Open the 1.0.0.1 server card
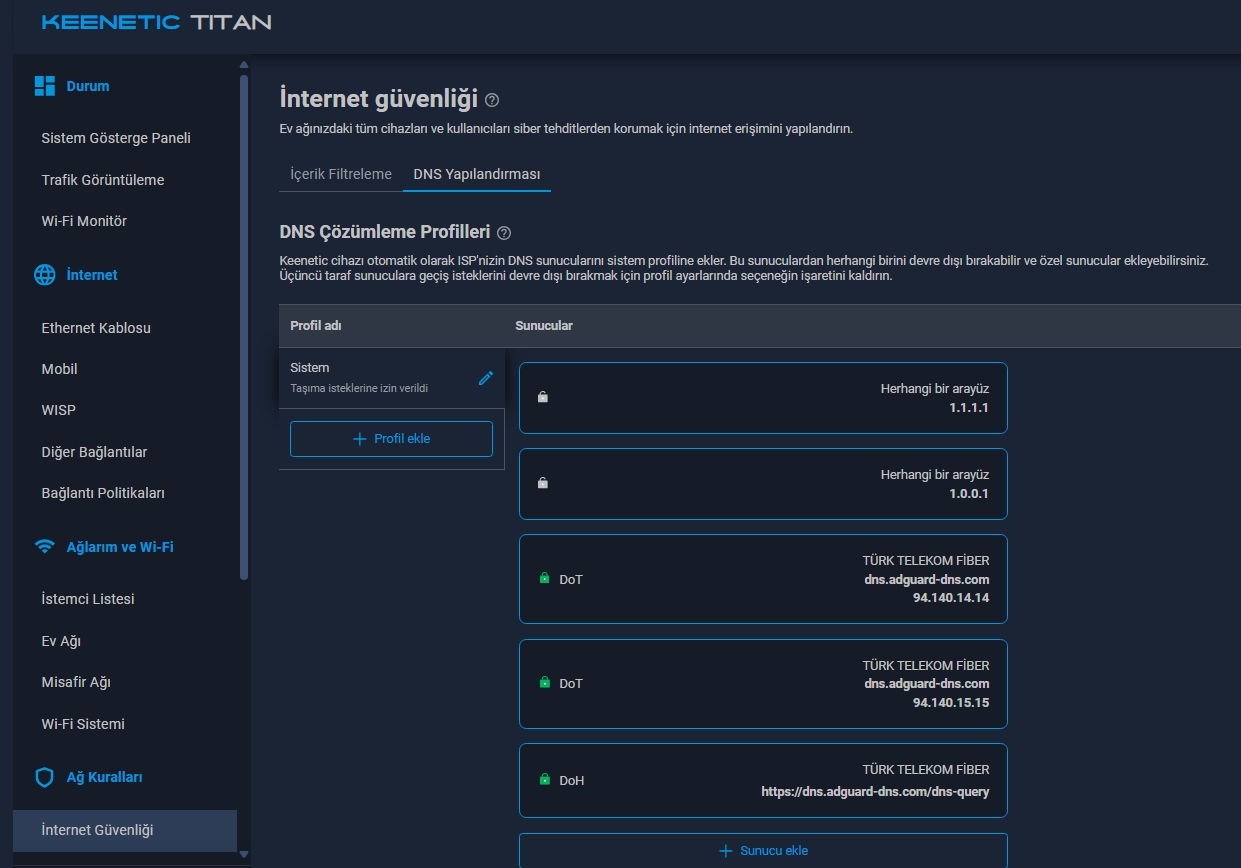Image resolution: width=1241 pixels, height=868 pixels. (763, 484)
